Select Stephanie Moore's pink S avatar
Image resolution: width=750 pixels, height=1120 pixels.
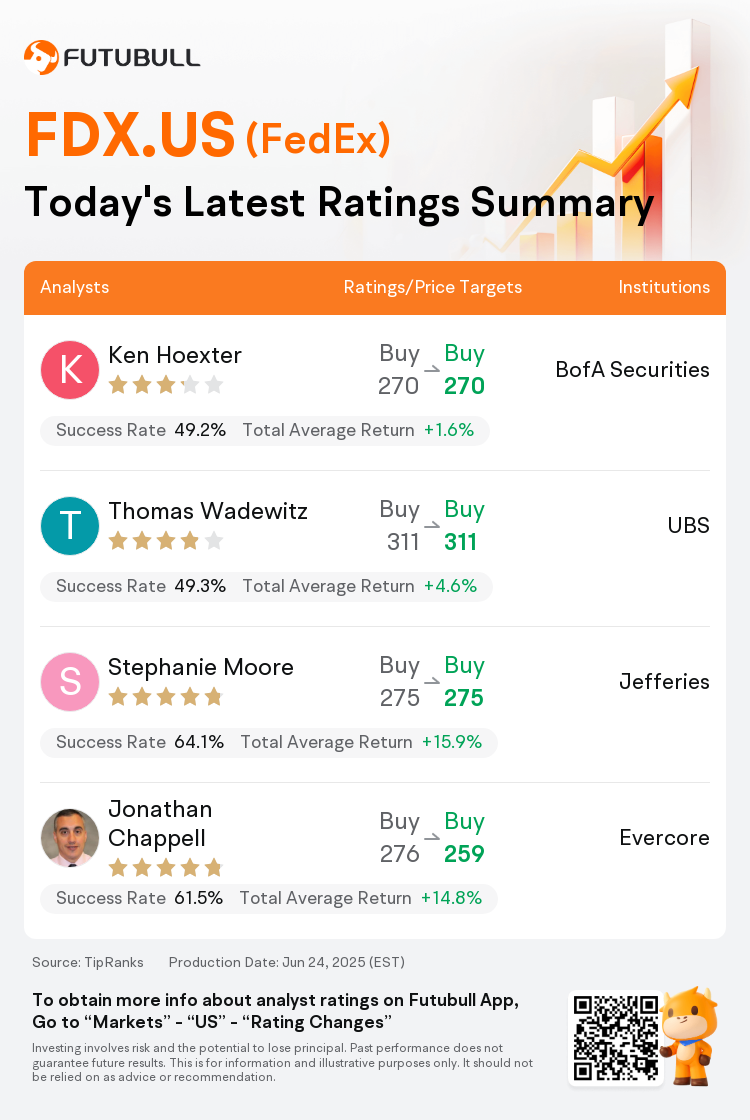coord(70,681)
